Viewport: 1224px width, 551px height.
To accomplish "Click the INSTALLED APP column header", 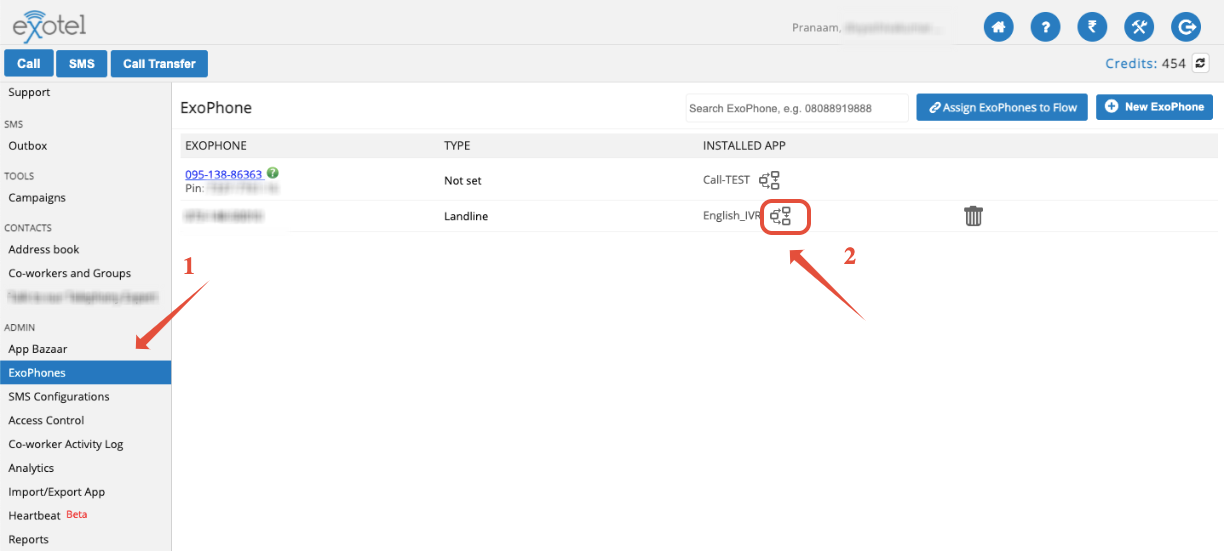I will (x=744, y=146).
